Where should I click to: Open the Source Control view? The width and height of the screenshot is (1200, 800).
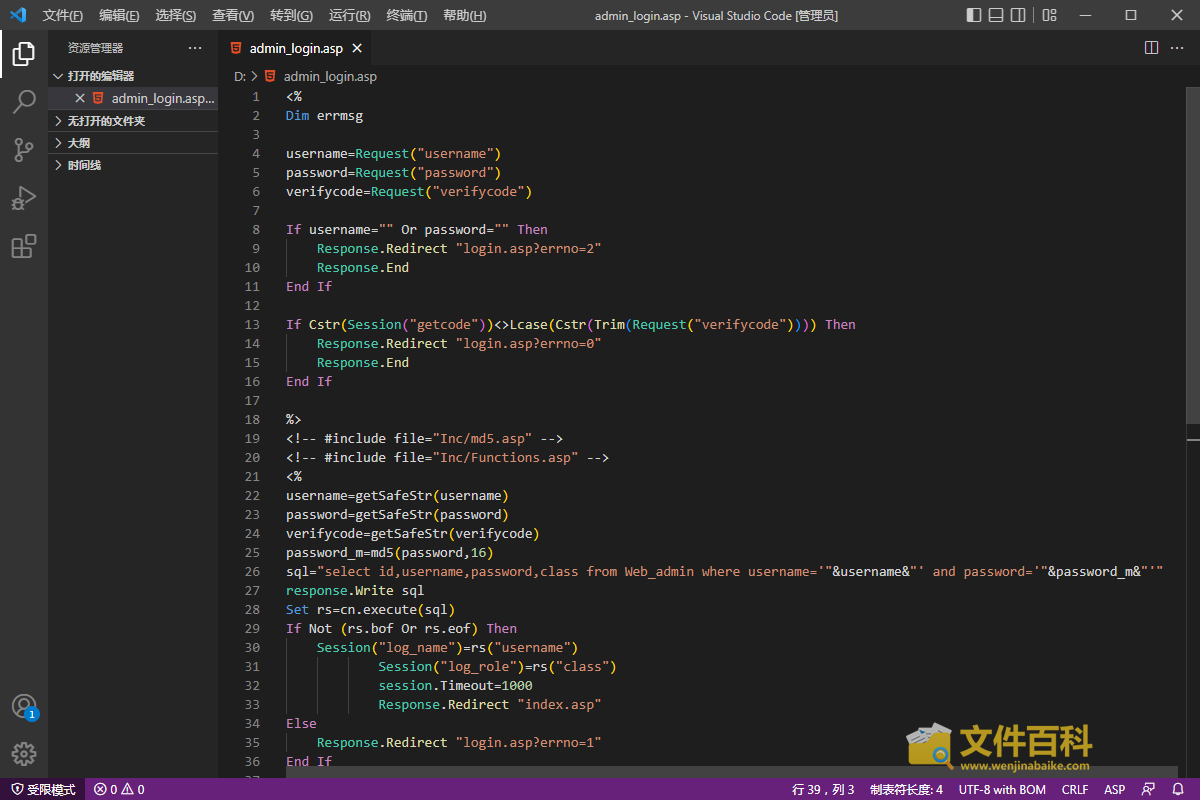[24, 150]
